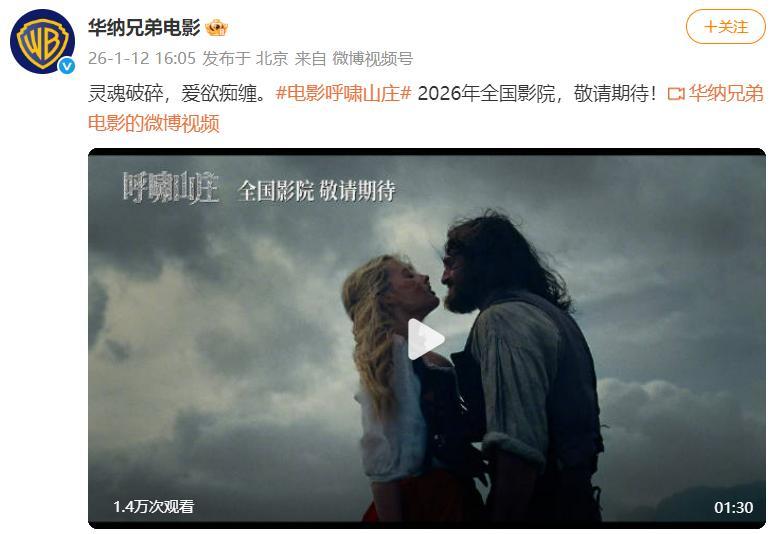This screenshot has height=534, width=781.
Task: Click the text 2026年全国影院，敬请期待
Action: (537, 93)
